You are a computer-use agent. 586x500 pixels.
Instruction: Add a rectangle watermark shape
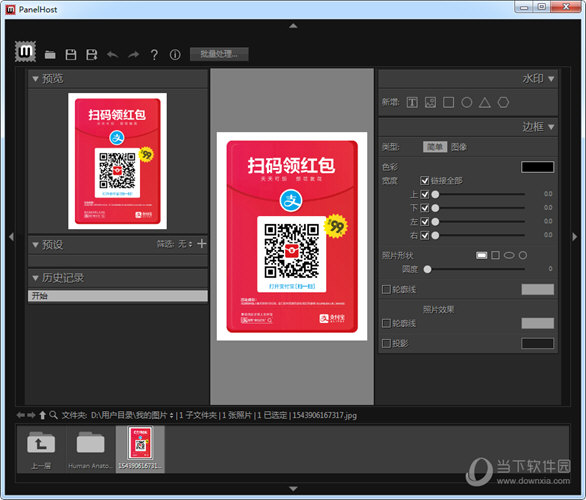[448, 102]
